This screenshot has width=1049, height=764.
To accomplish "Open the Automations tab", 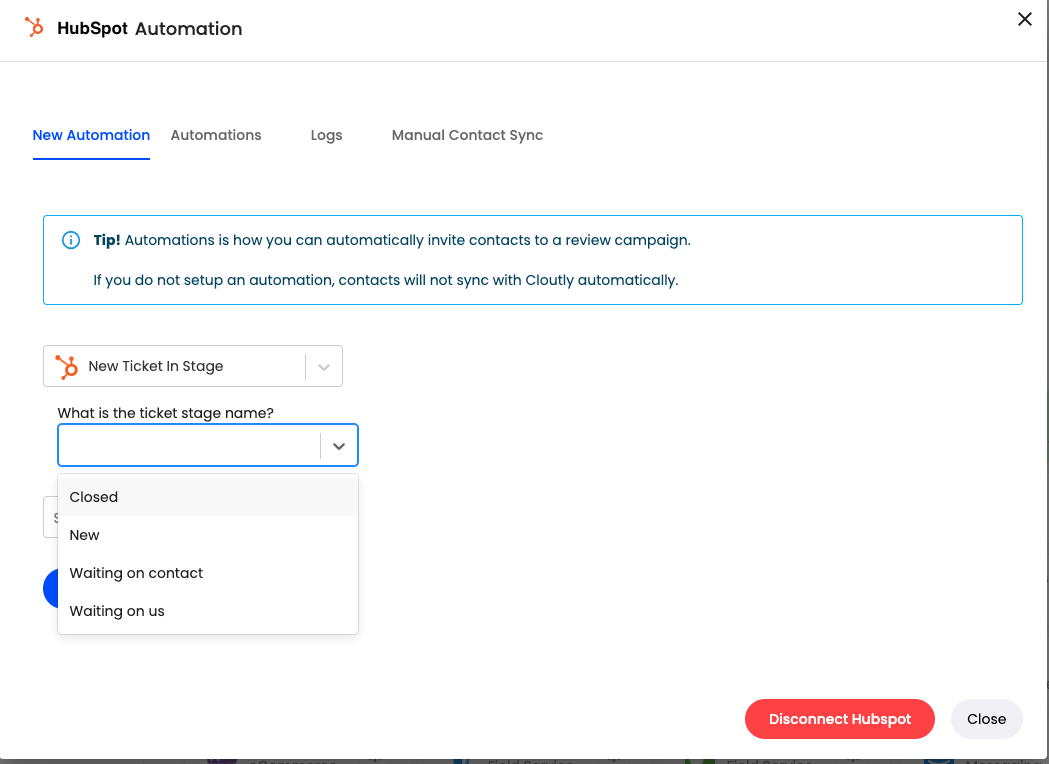I will click(216, 135).
